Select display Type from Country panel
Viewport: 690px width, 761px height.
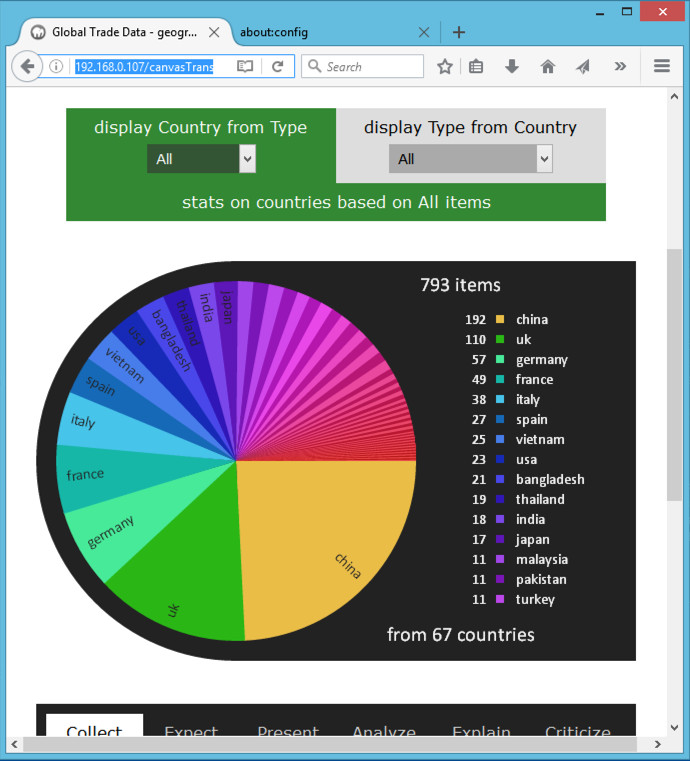tap(471, 146)
